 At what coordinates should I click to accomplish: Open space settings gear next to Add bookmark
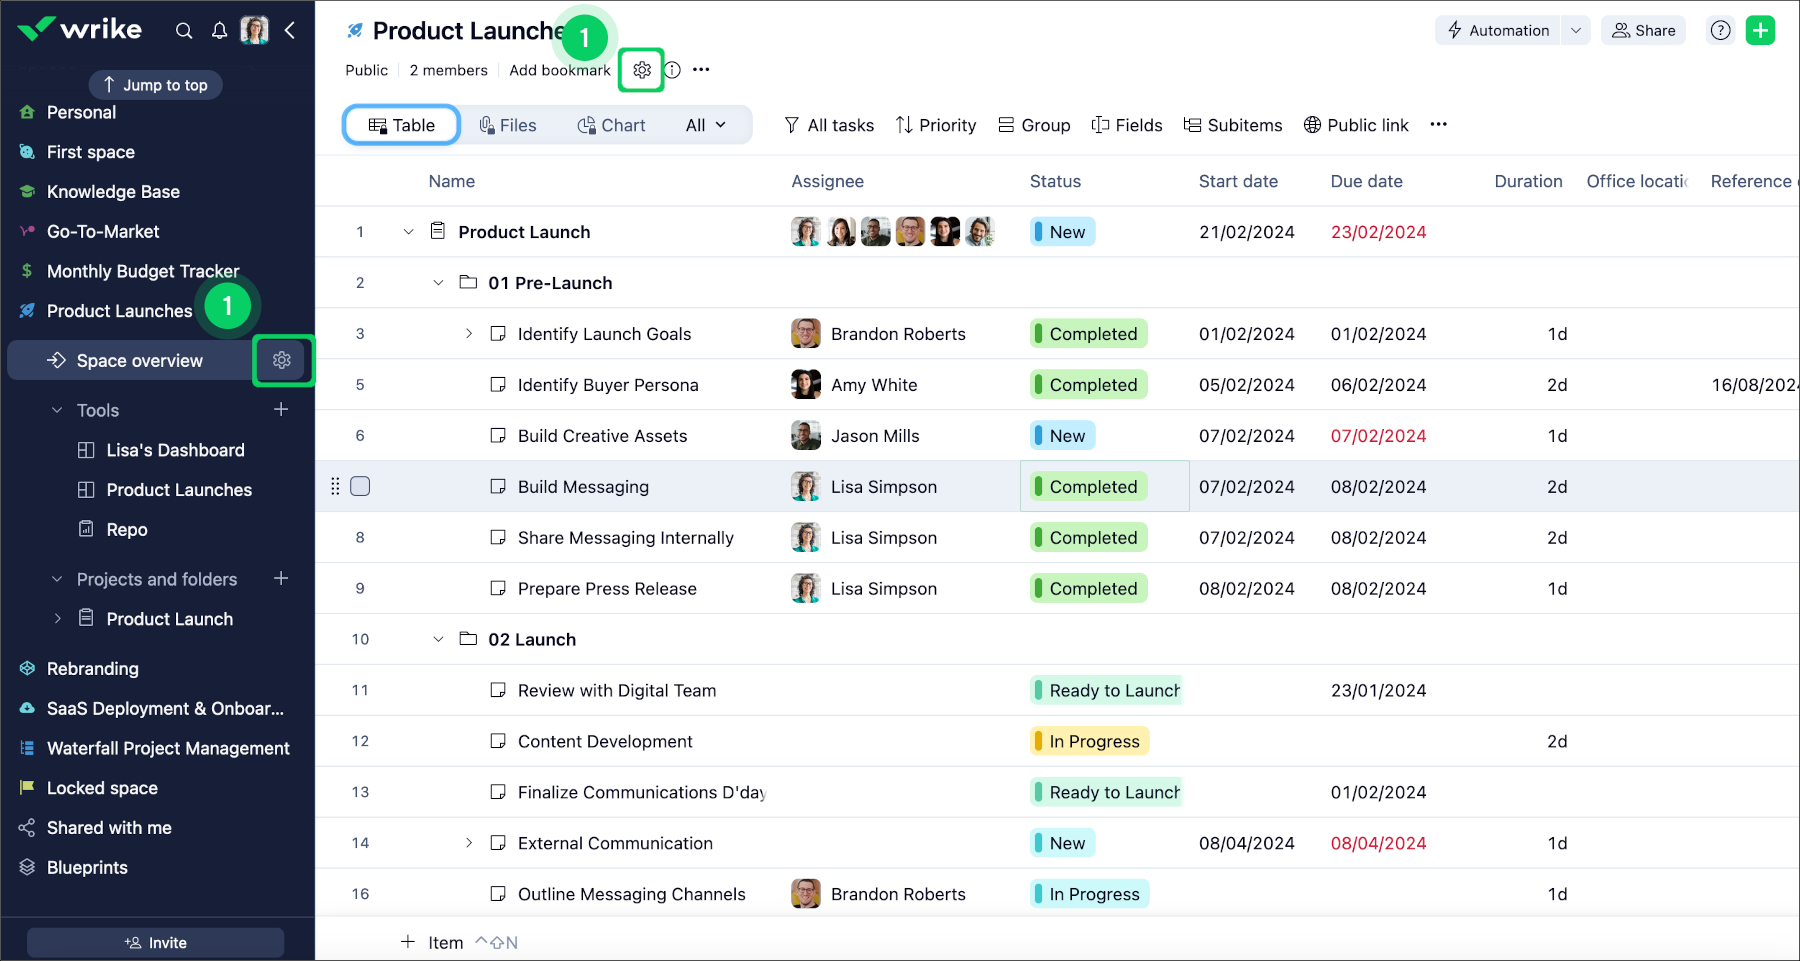(x=642, y=70)
